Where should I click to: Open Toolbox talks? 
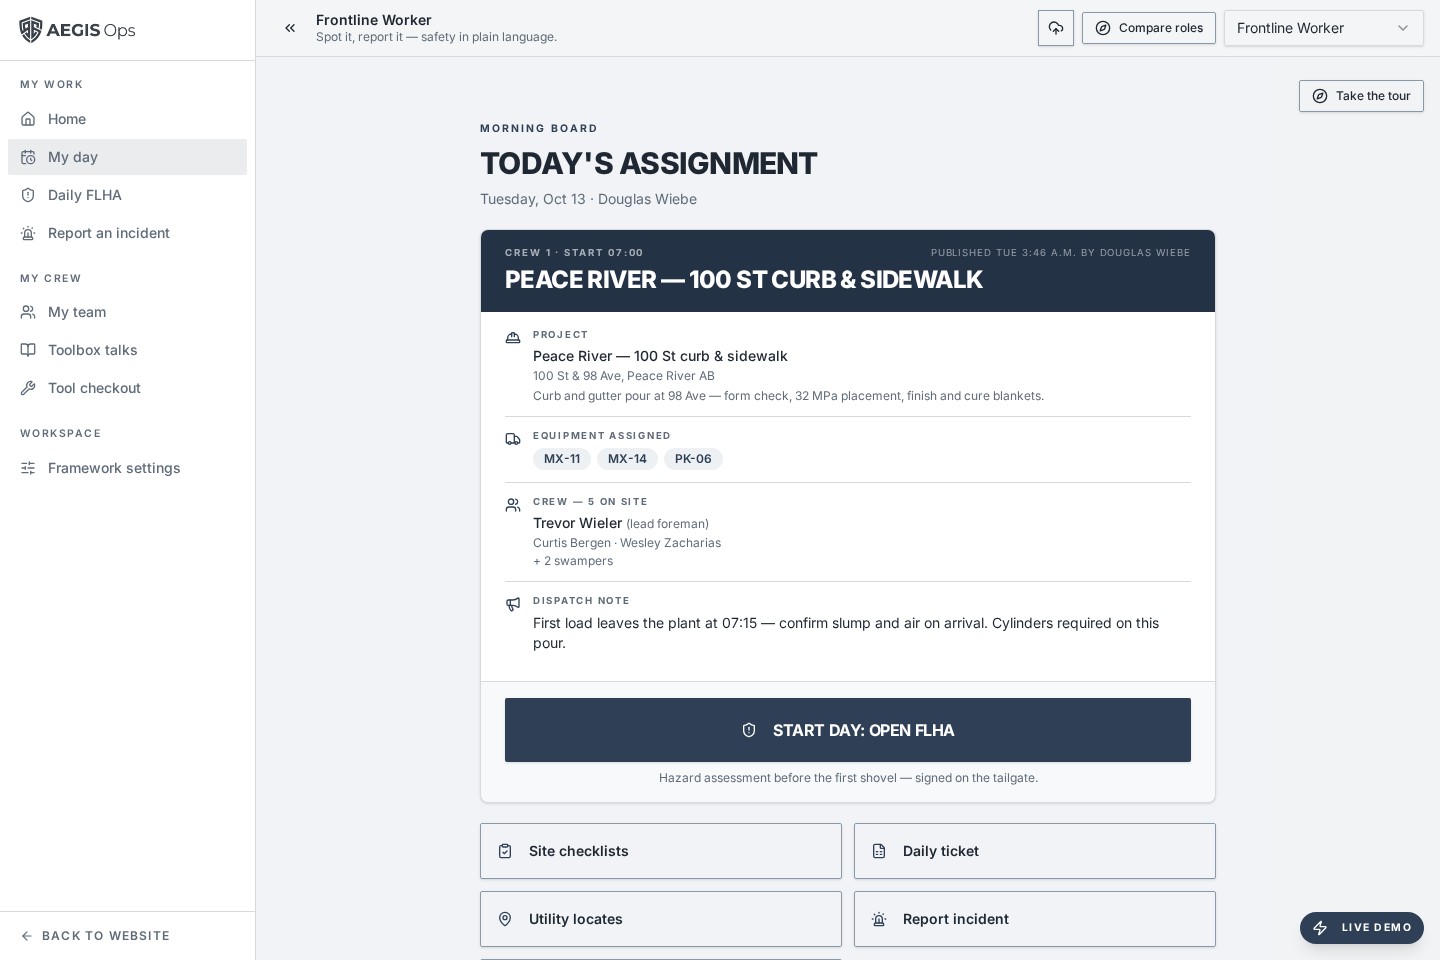(127, 350)
